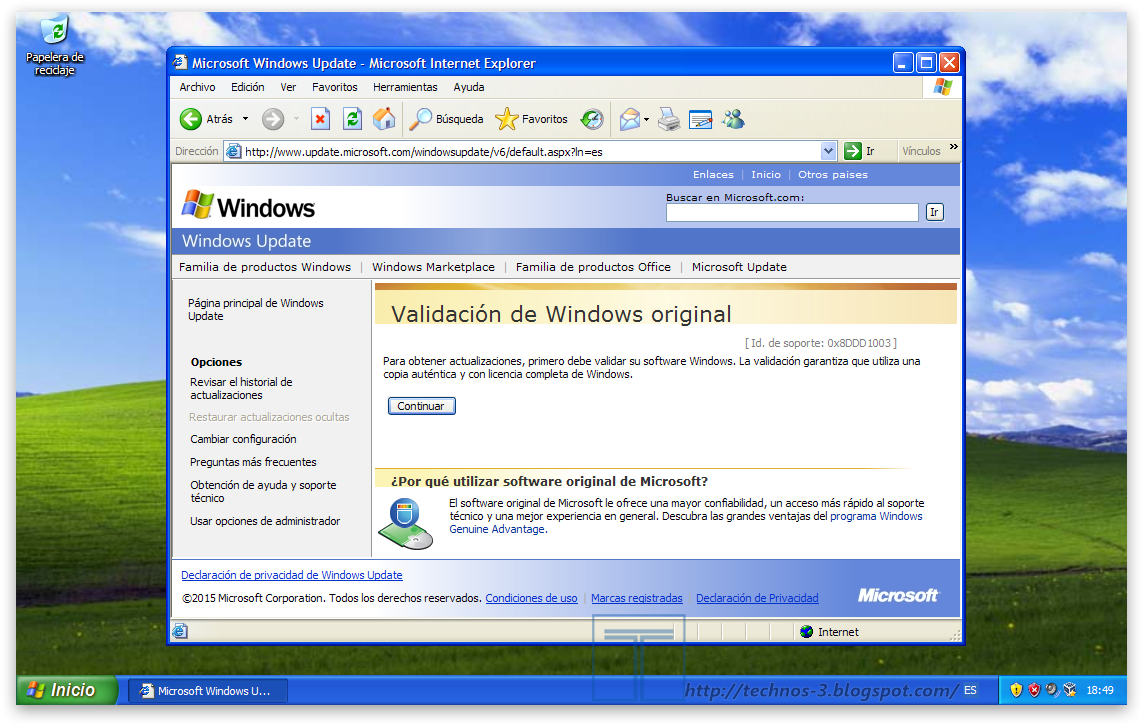1143x726 pixels.
Task: Launch Messenger from the toolbar icon
Action: [733, 119]
